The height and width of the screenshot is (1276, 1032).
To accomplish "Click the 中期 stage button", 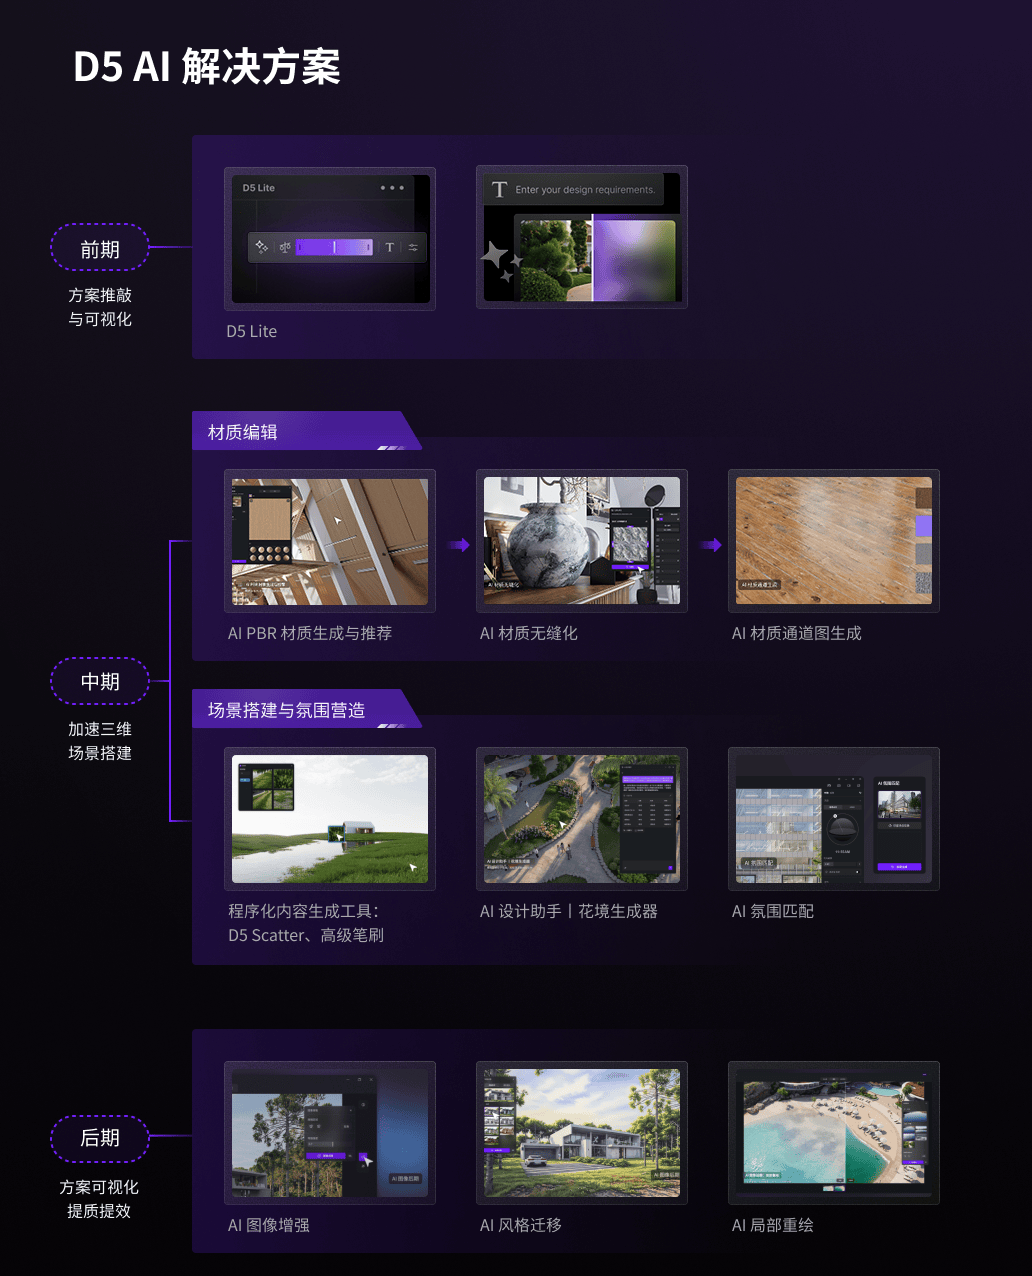I will coord(100,682).
